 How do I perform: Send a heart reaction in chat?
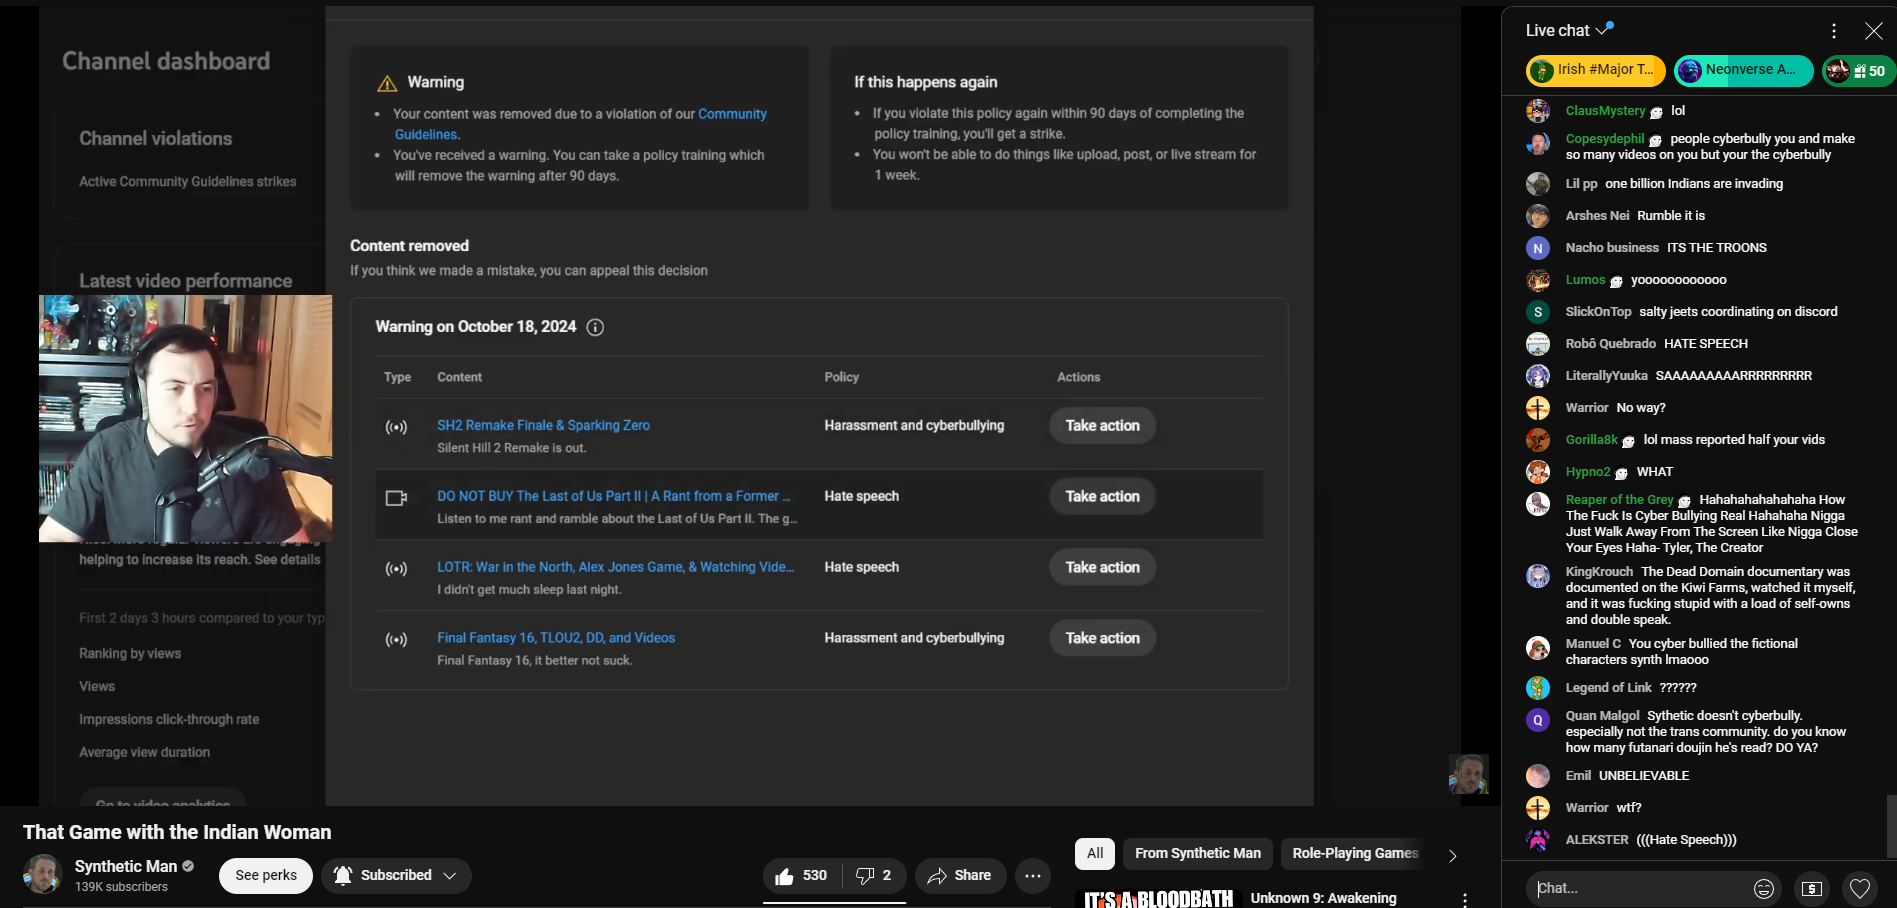click(1860, 888)
